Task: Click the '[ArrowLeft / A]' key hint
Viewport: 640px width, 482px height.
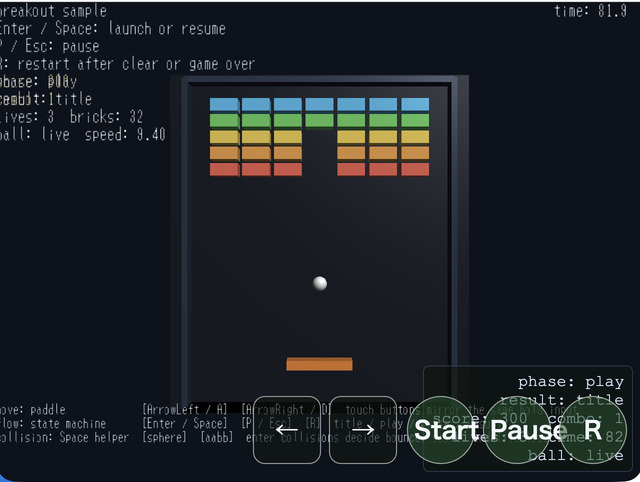Action: (x=184, y=409)
